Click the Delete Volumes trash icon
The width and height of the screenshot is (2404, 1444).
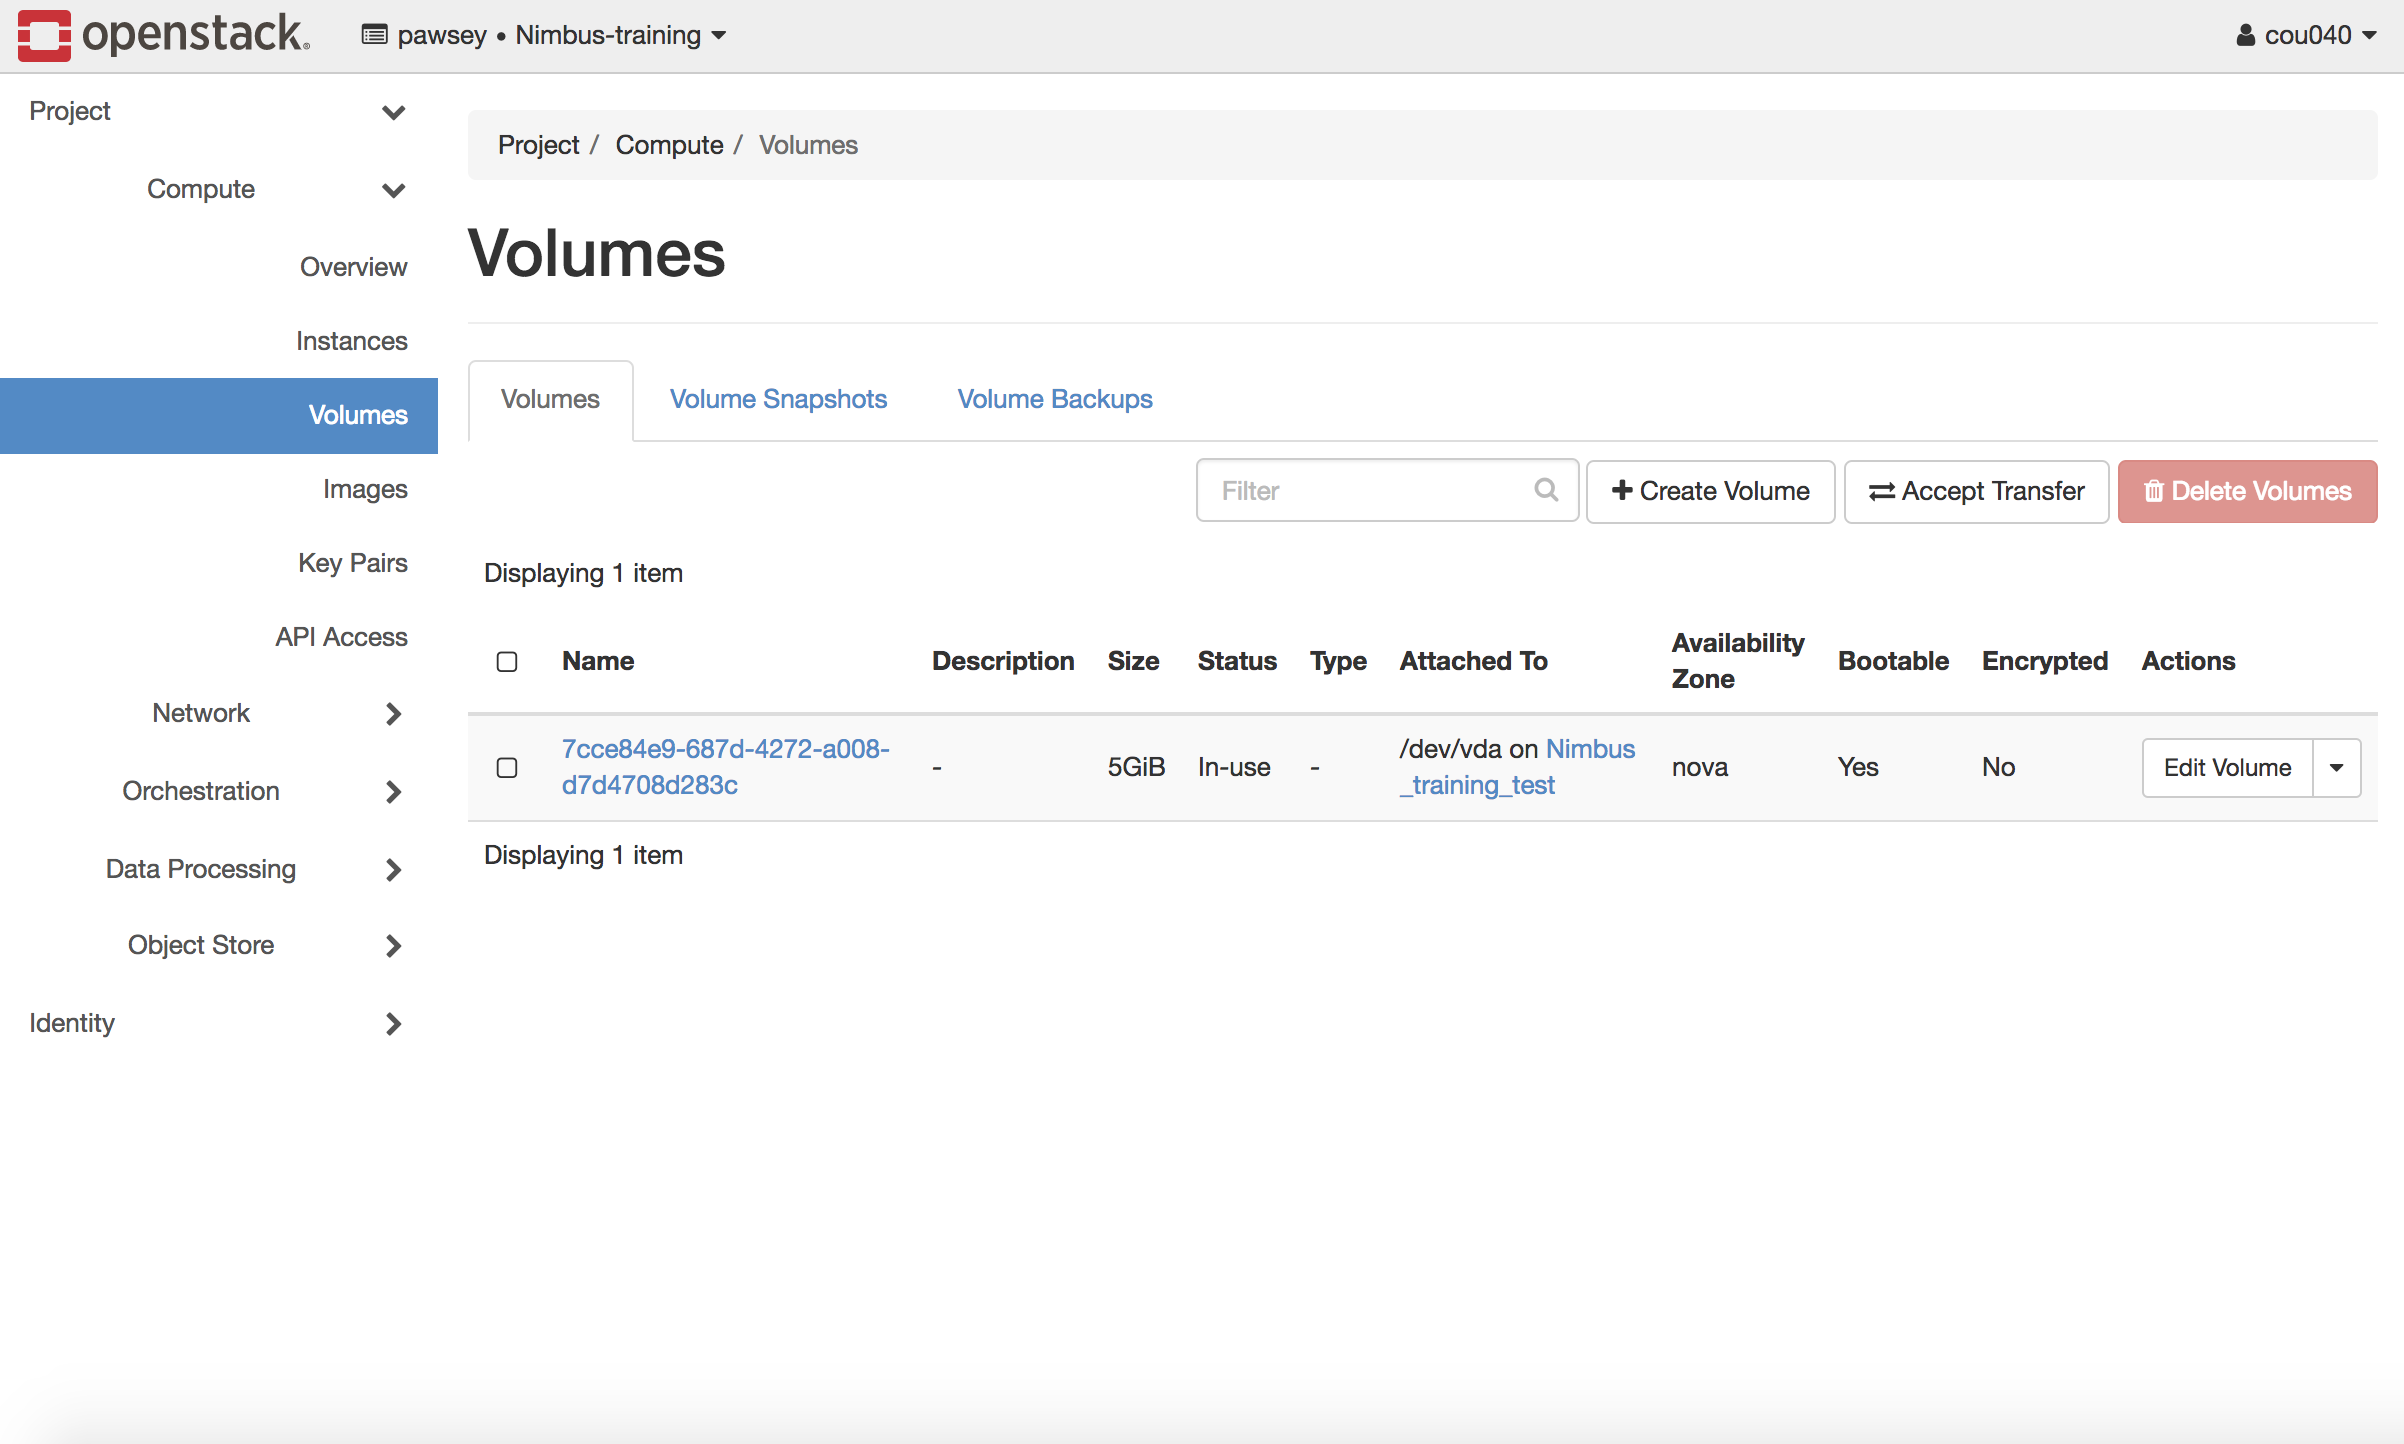coord(2153,493)
